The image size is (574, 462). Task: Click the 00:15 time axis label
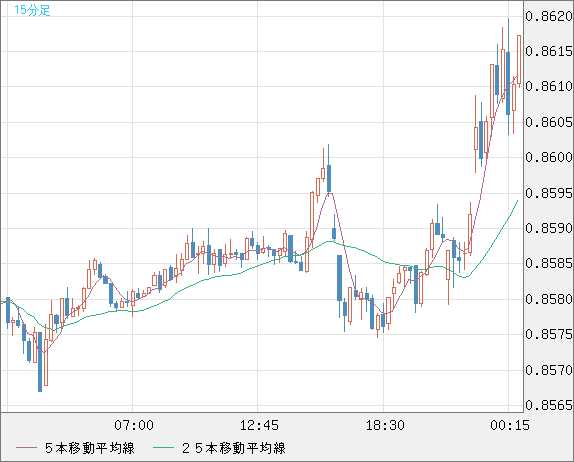[510, 425]
